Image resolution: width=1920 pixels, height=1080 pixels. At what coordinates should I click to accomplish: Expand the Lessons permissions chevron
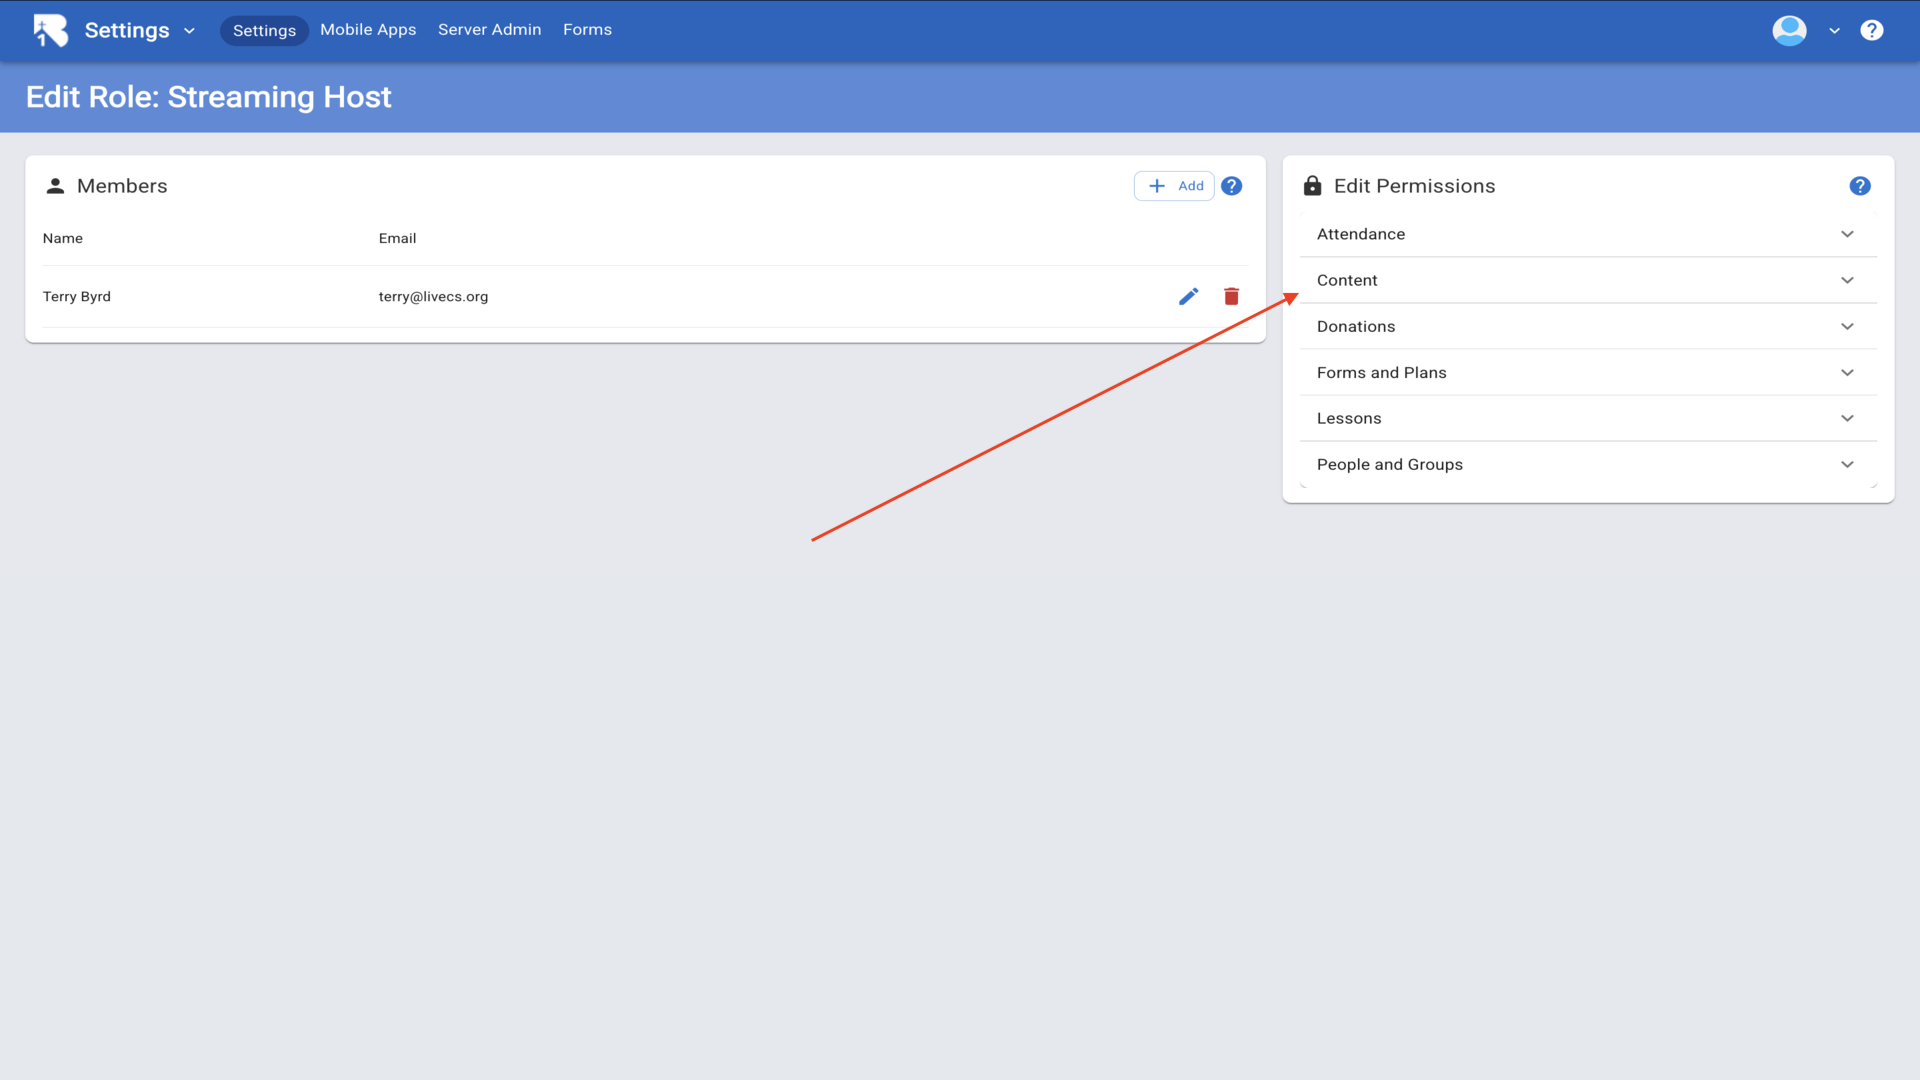click(1846, 418)
